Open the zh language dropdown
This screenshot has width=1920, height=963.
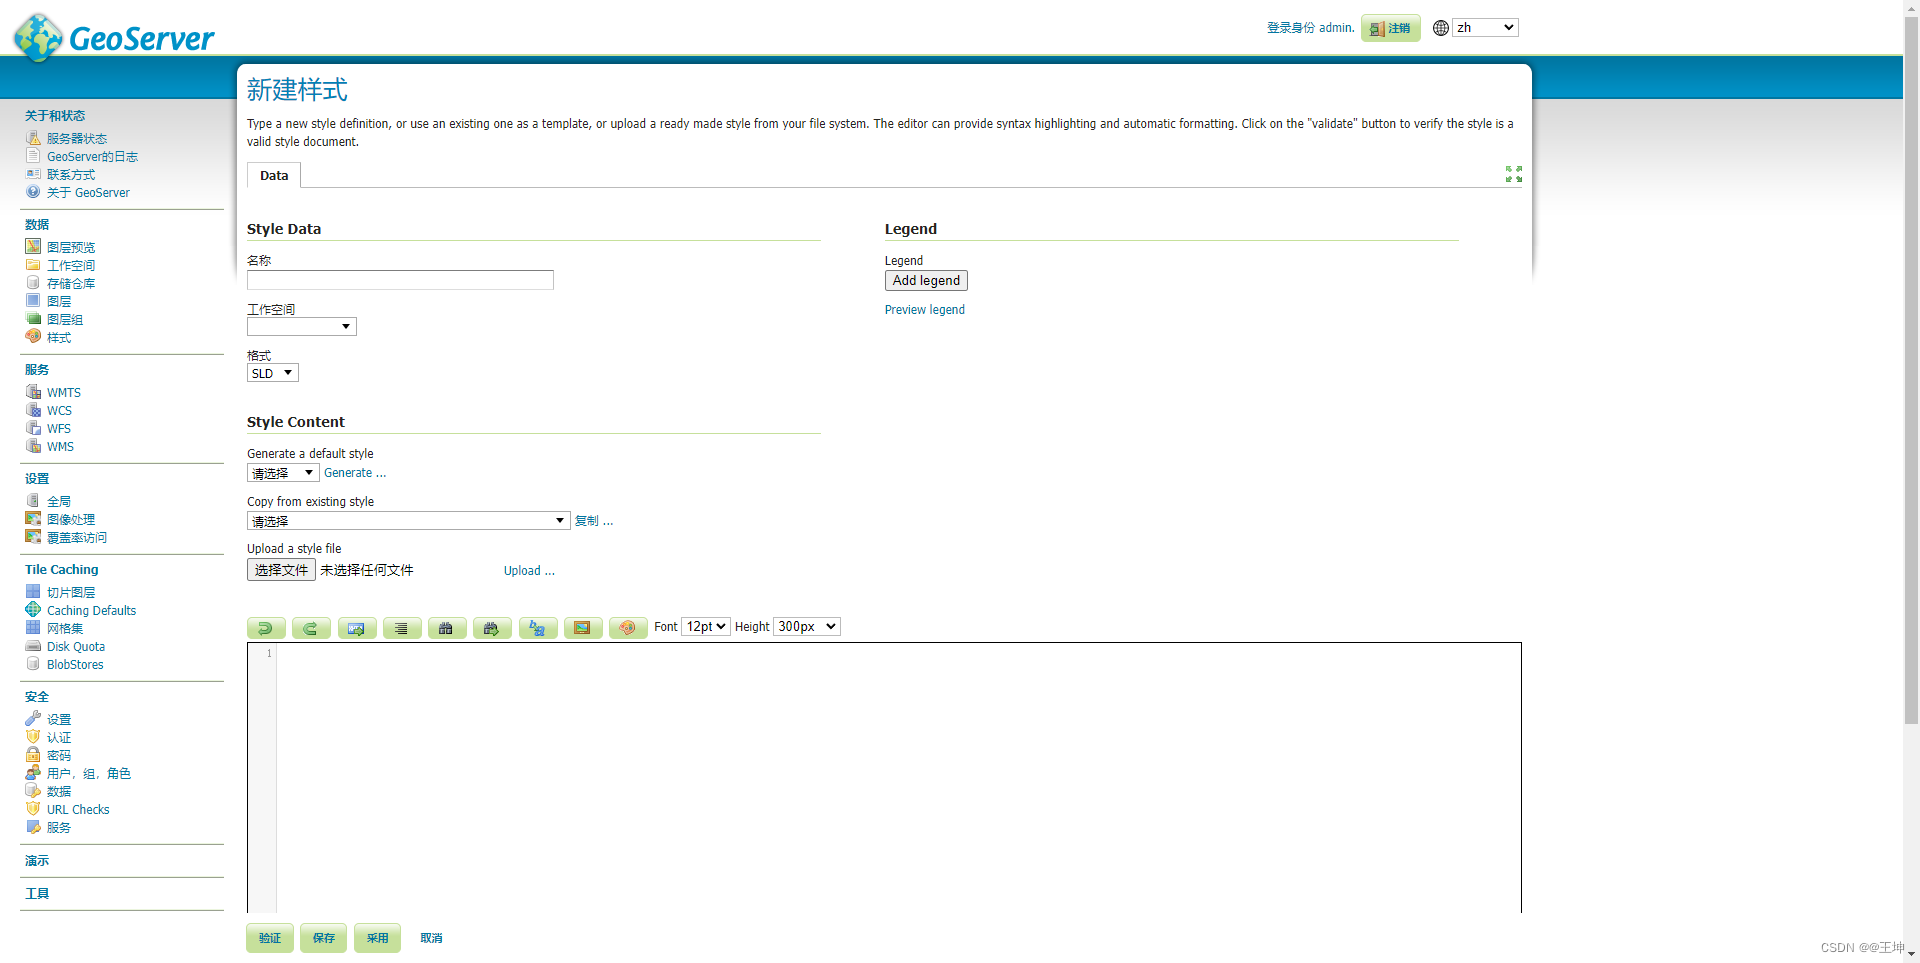[x=1485, y=28]
